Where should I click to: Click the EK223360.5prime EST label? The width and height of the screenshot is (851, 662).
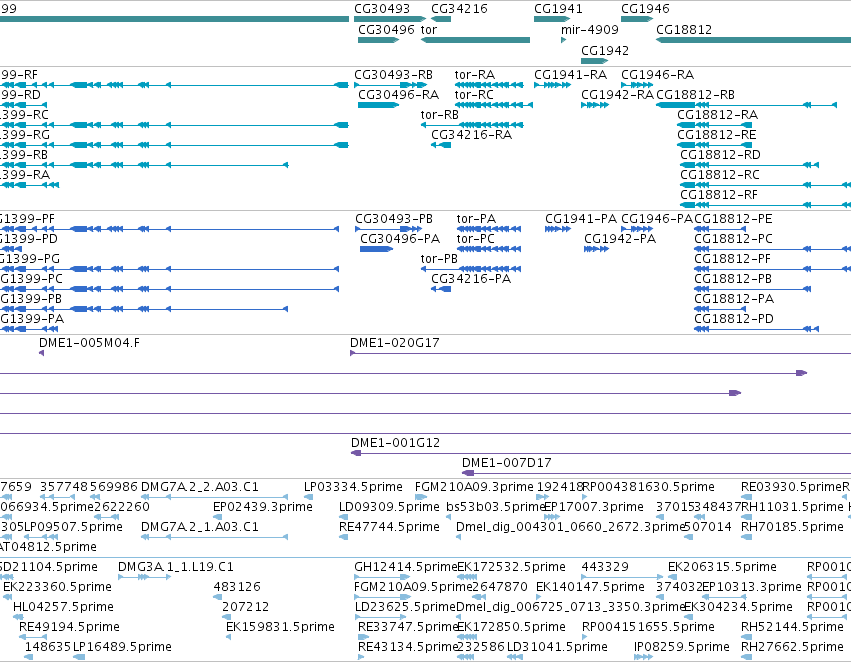[x=58, y=587]
